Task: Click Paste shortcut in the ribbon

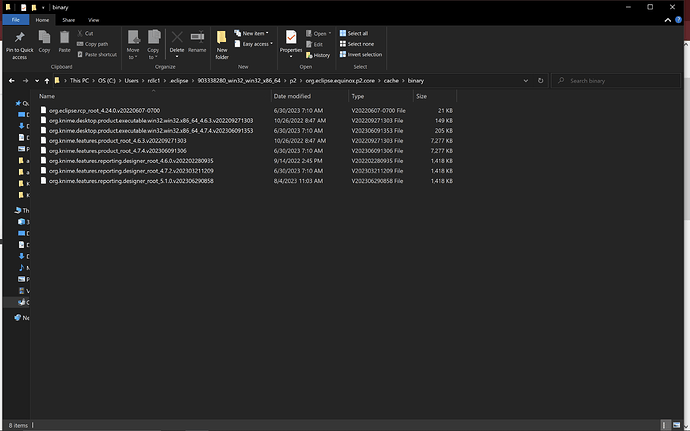Action: click(x=97, y=55)
